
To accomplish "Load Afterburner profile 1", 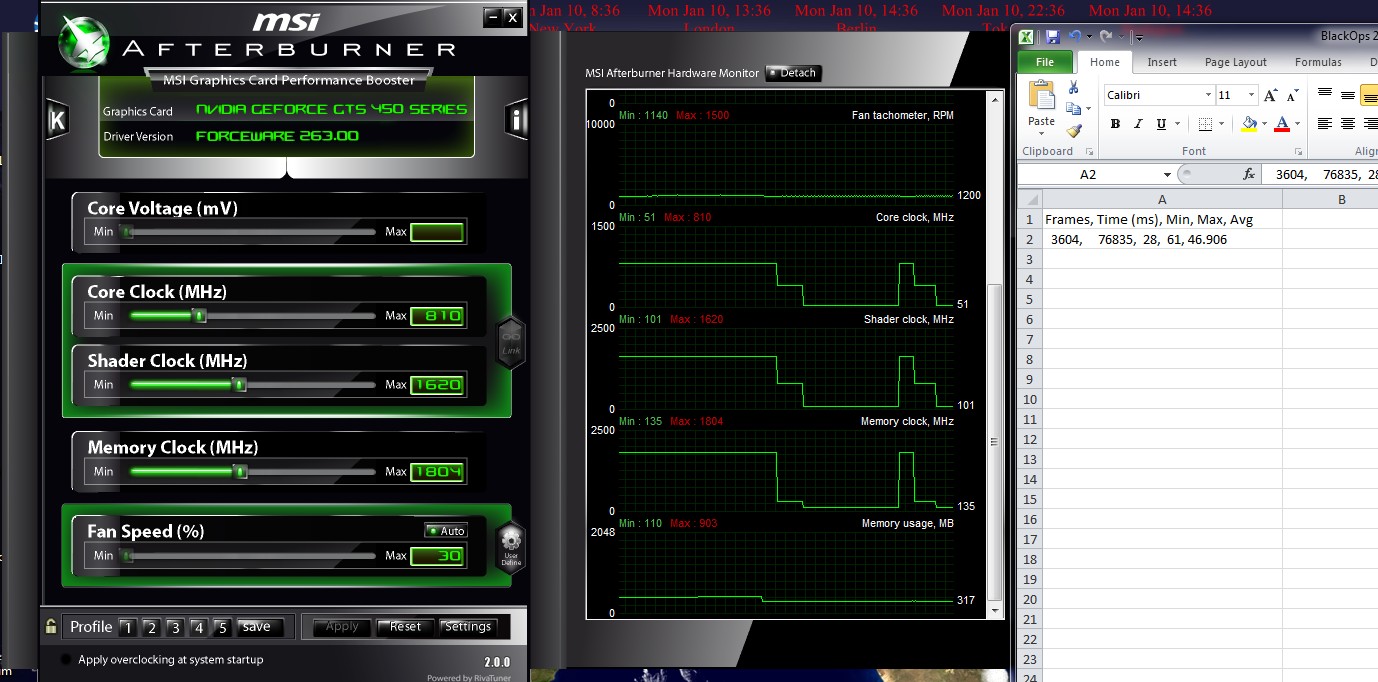I will (x=127, y=628).
